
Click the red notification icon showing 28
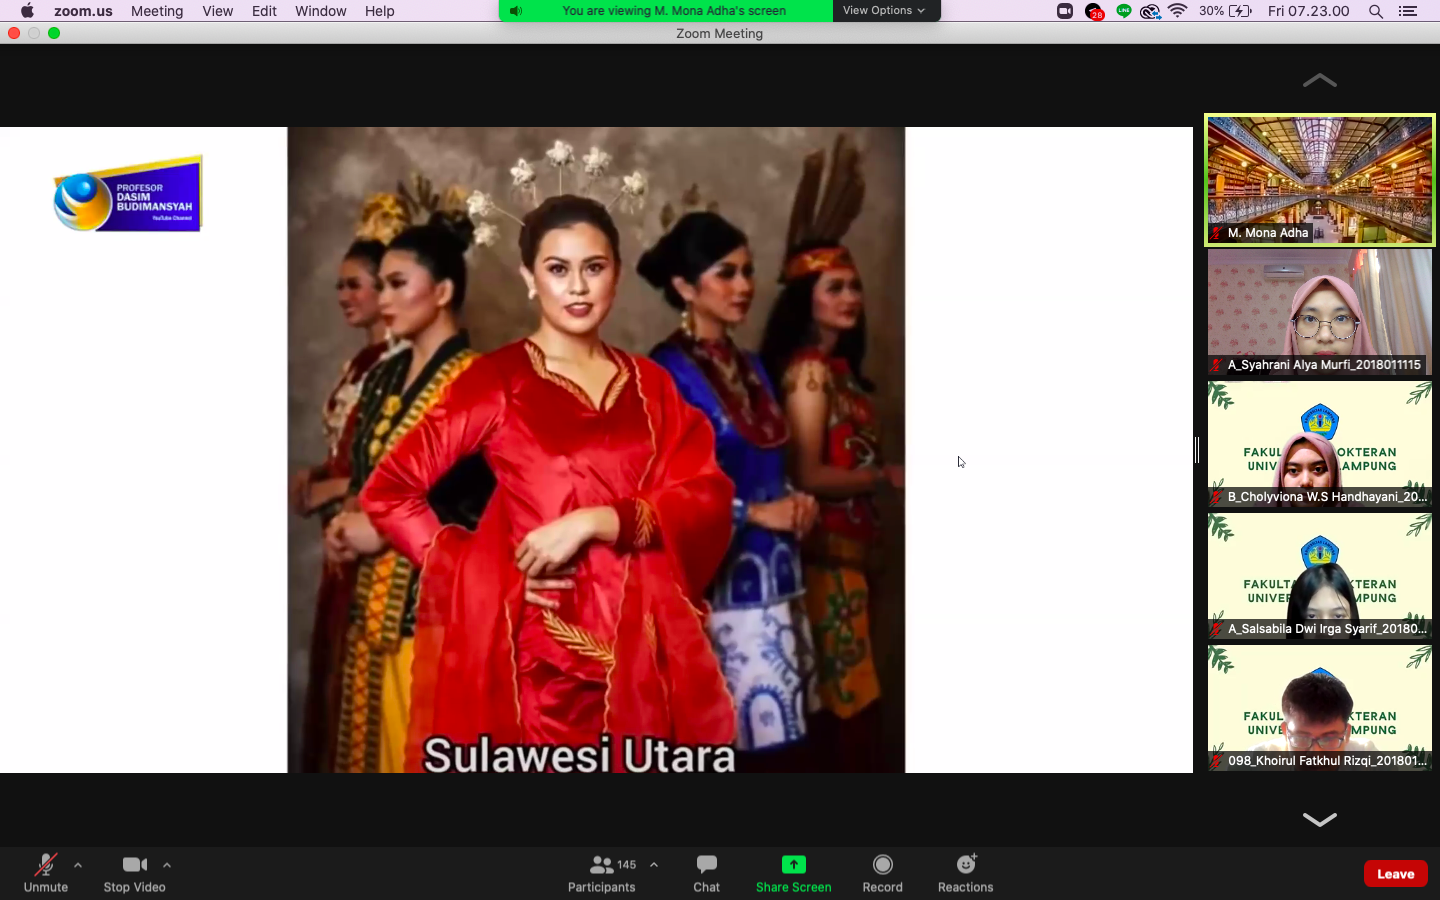1094,12
